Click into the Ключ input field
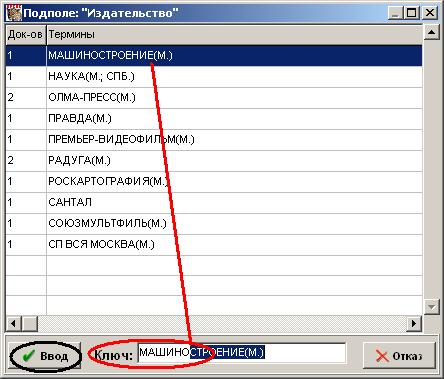This screenshot has height=379, width=444. pyautogui.click(x=242, y=353)
